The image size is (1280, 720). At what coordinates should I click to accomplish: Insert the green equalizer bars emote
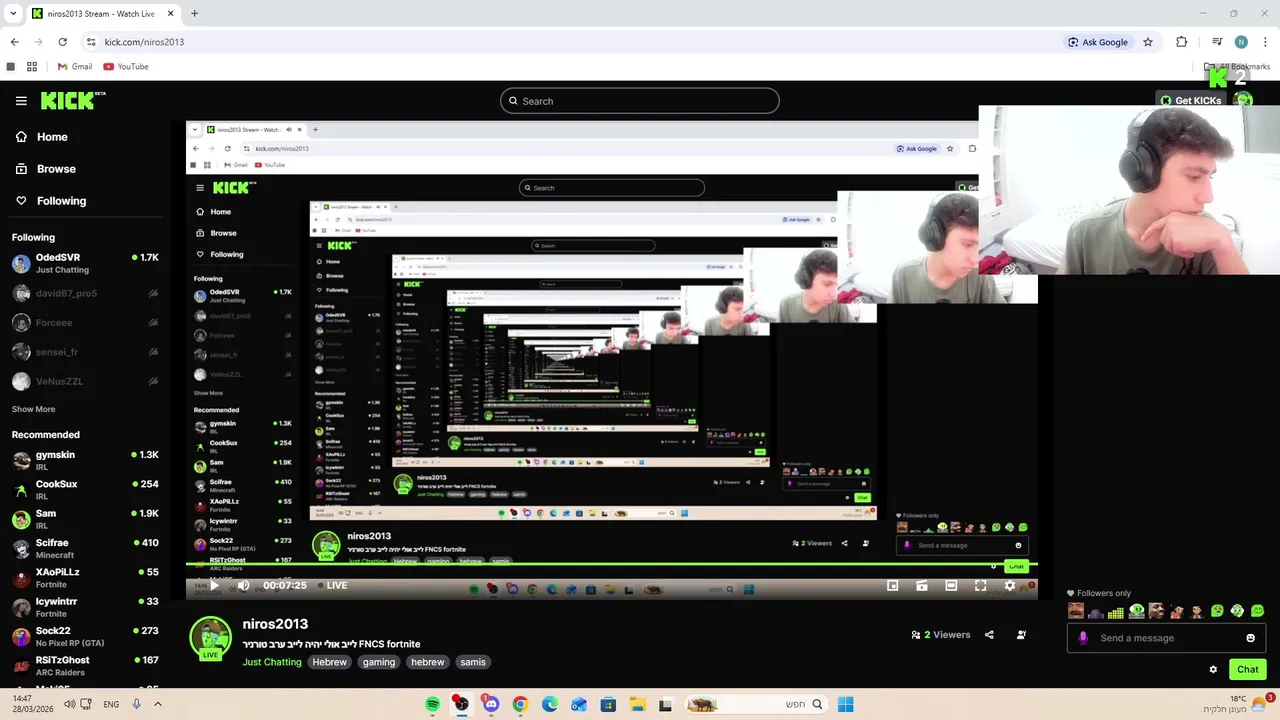[1116, 611]
